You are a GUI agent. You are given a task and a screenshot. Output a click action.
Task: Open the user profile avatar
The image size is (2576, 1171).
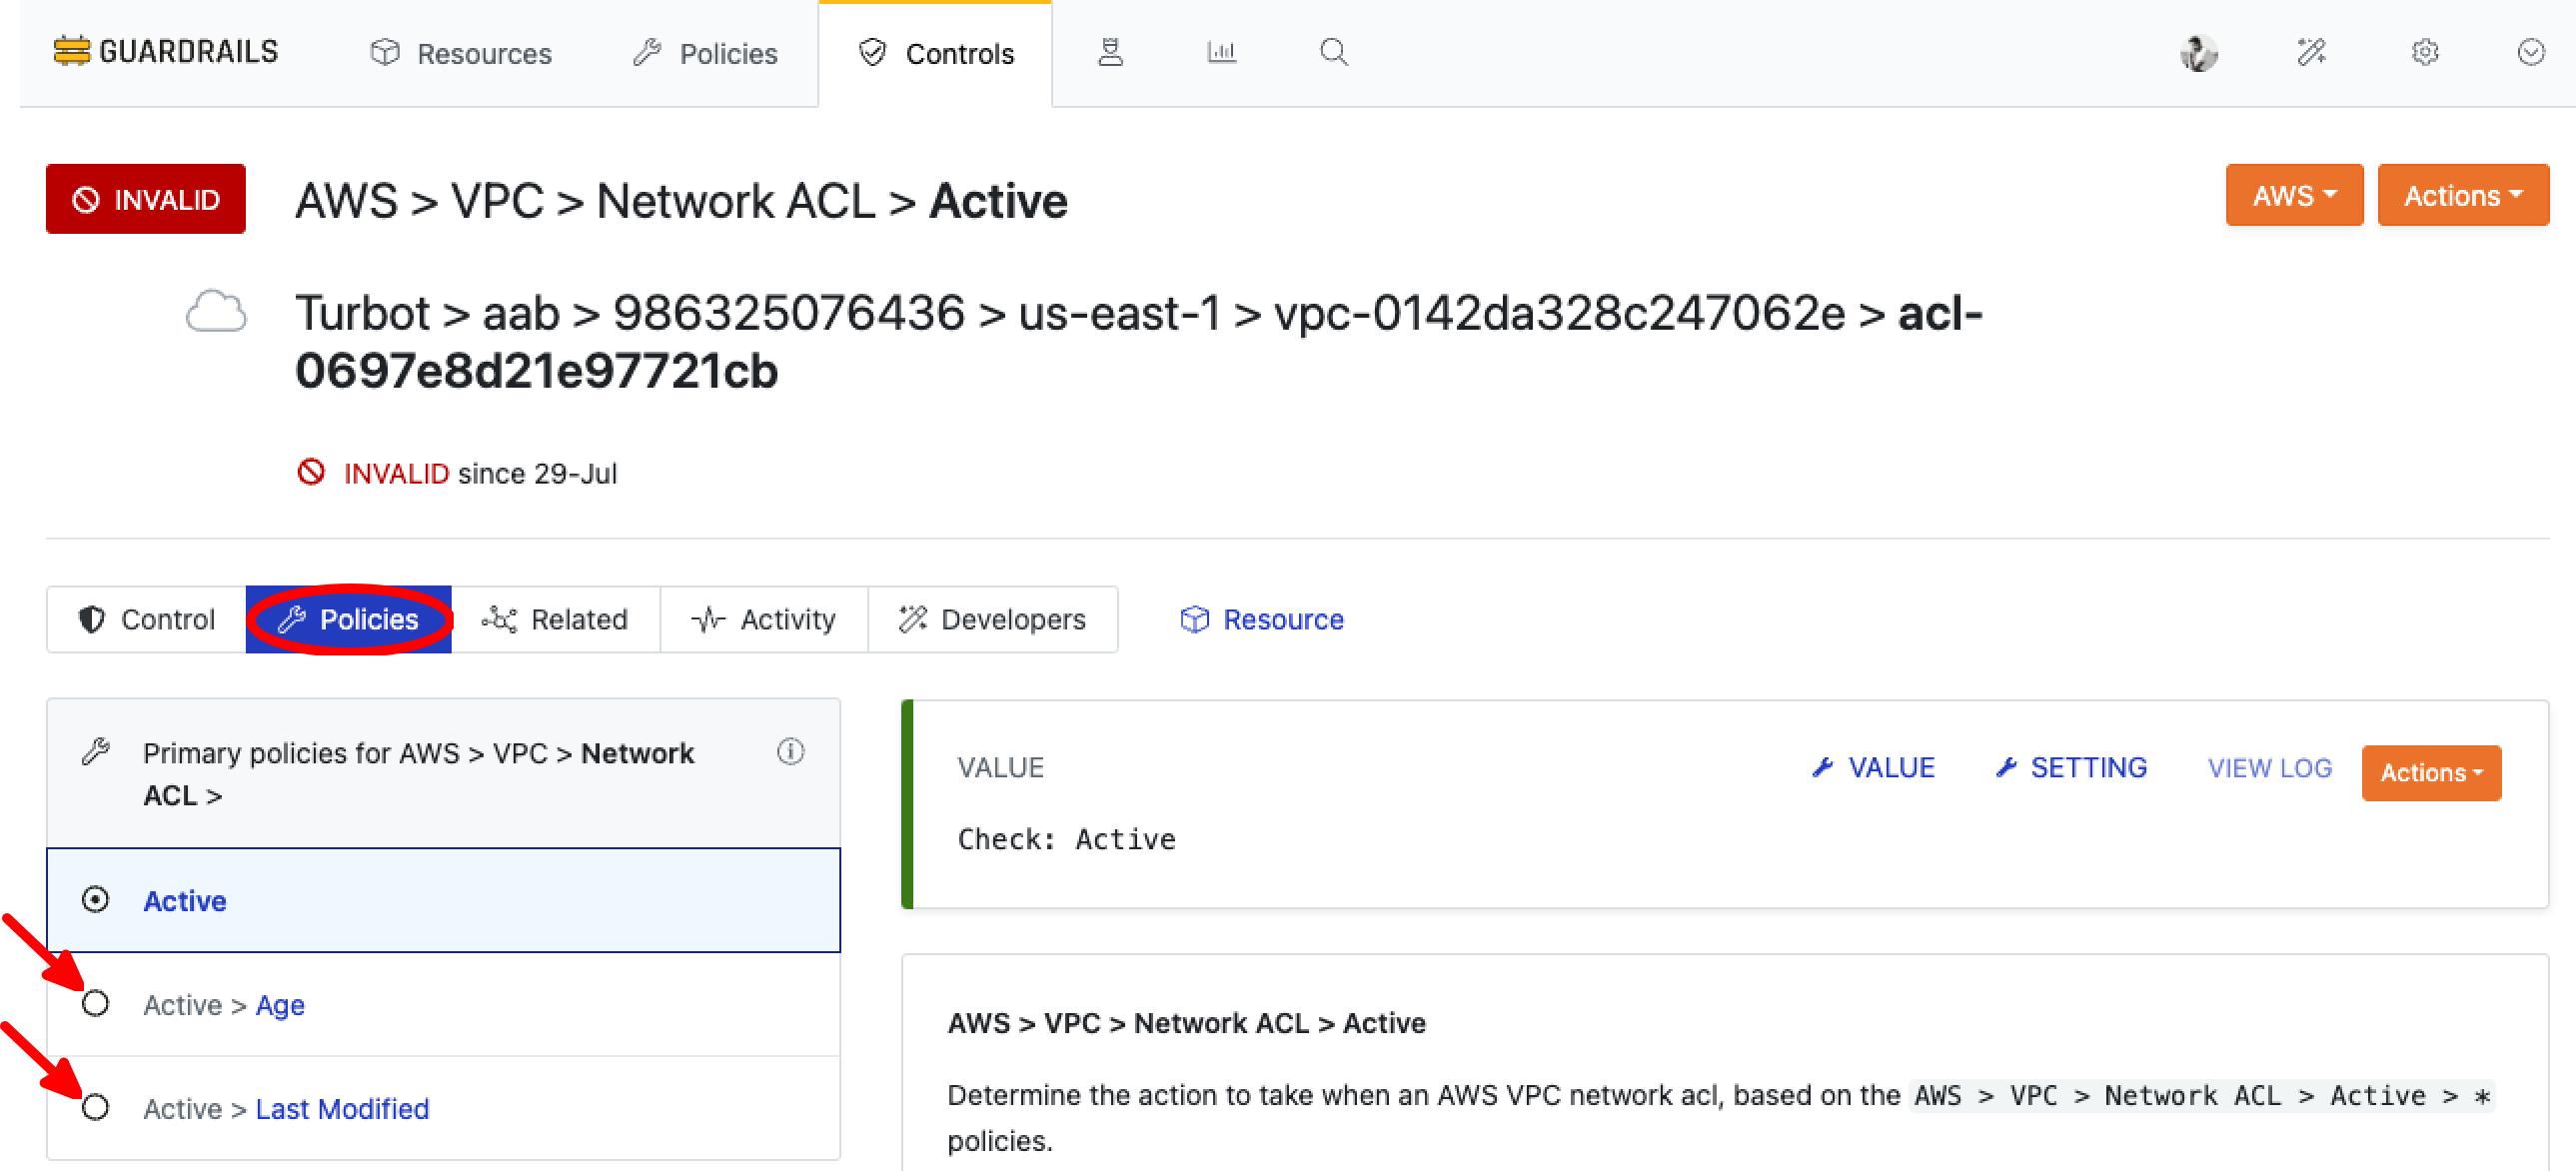click(x=2198, y=53)
